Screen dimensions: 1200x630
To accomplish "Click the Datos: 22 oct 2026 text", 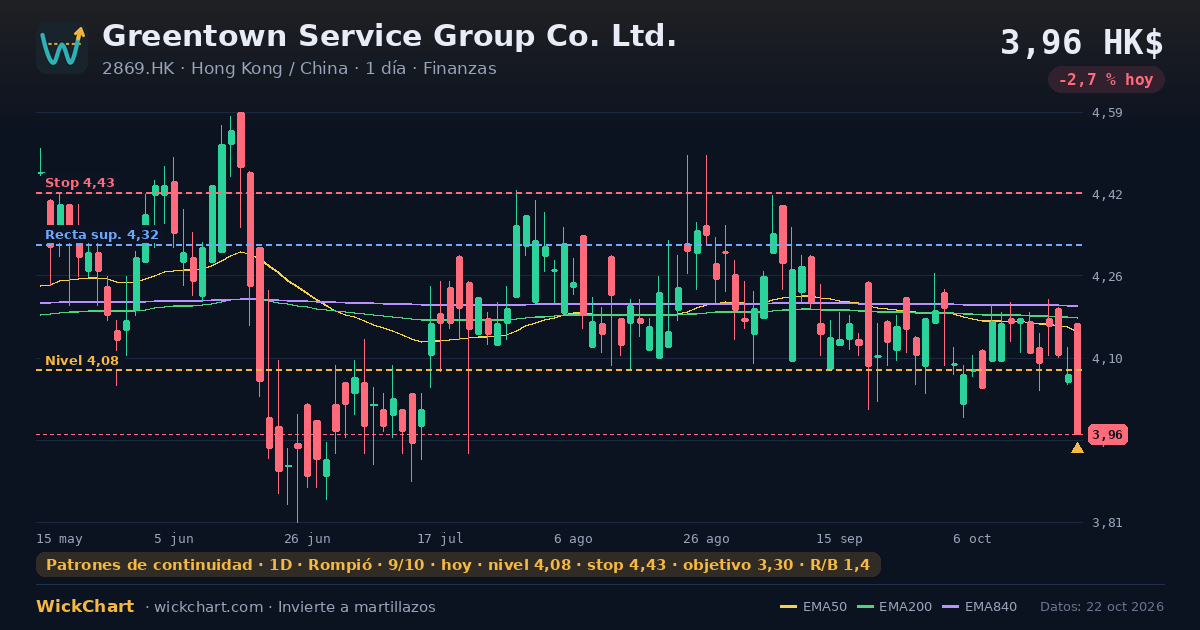I will pos(1102,607).
